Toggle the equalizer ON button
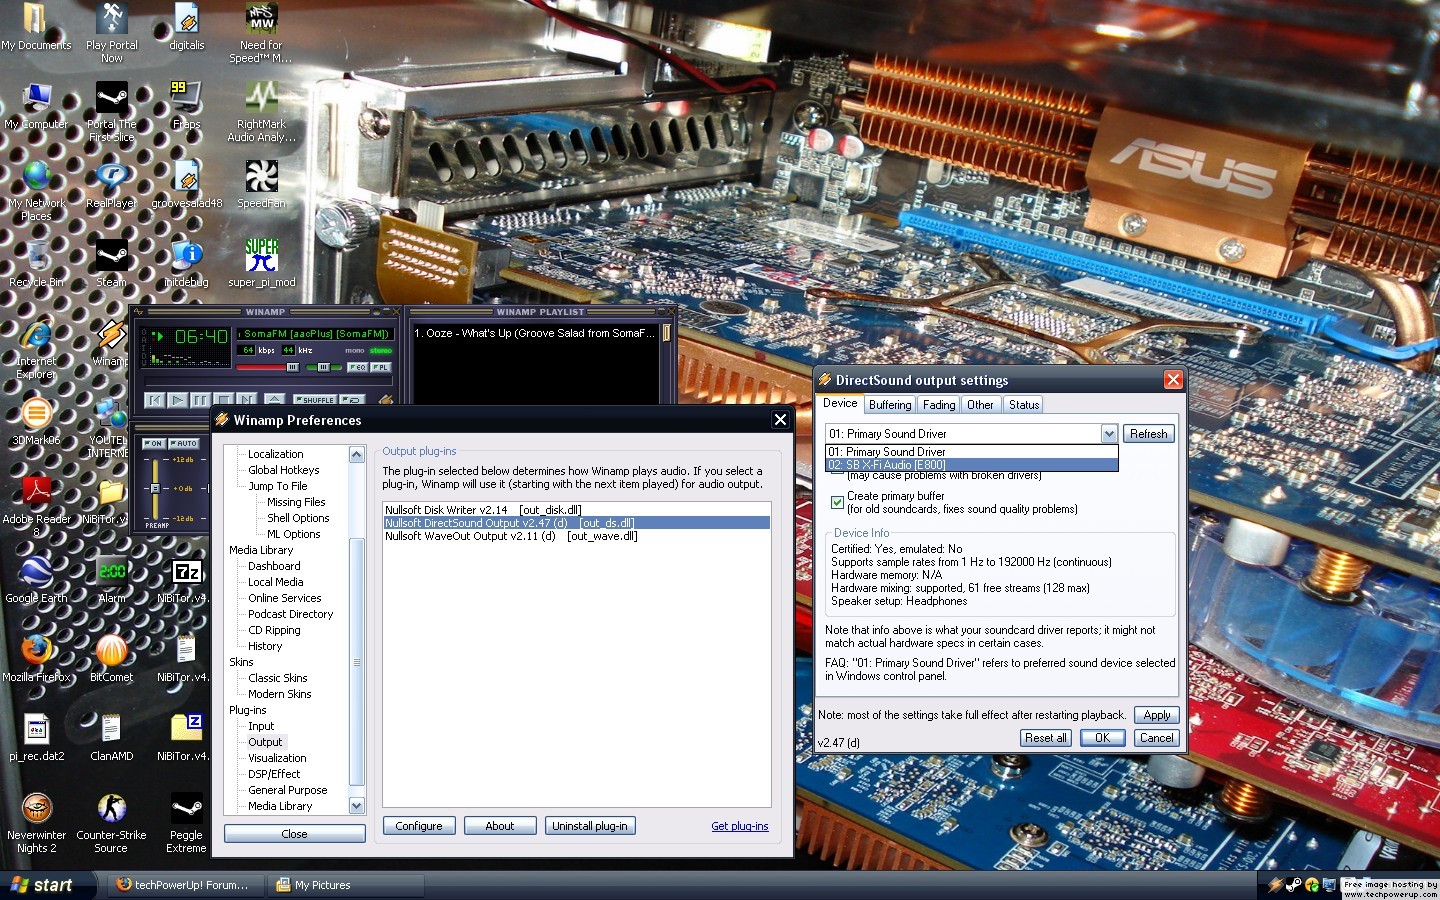The image size is (1440, 900). [153, 443]
